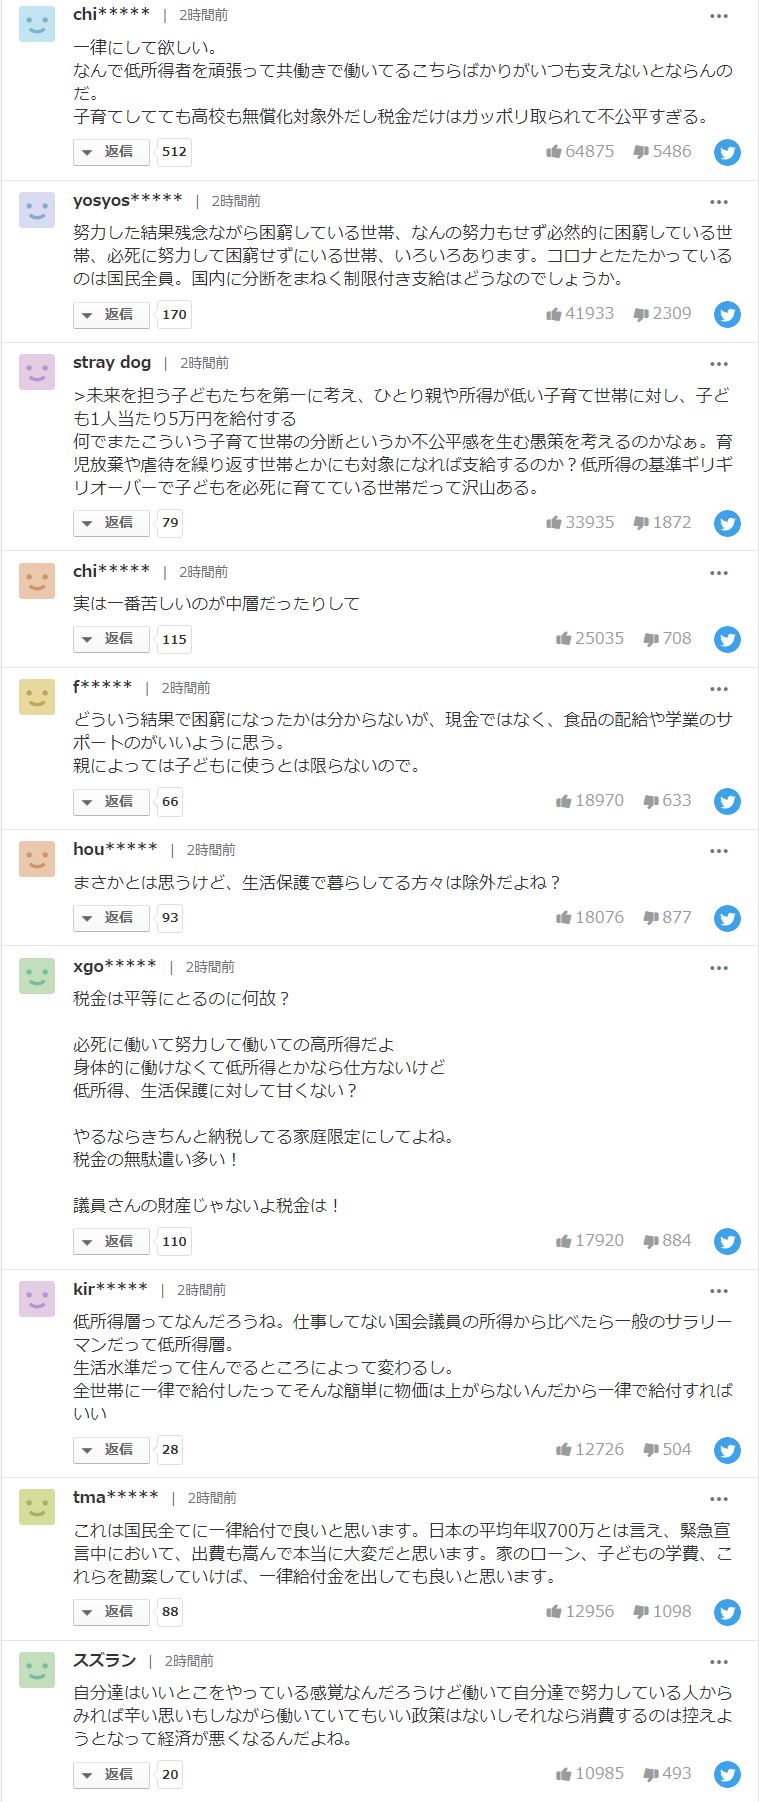
Task: Expand 512 replies on first chi***** comment
Action: (111, 152)
